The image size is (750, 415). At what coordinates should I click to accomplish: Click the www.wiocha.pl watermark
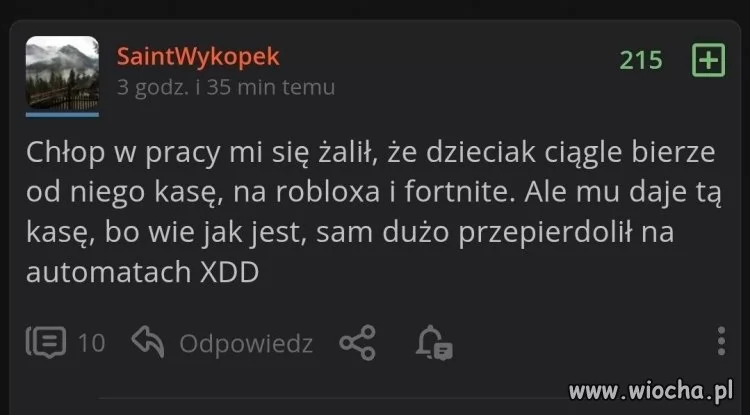click(651, 391)
